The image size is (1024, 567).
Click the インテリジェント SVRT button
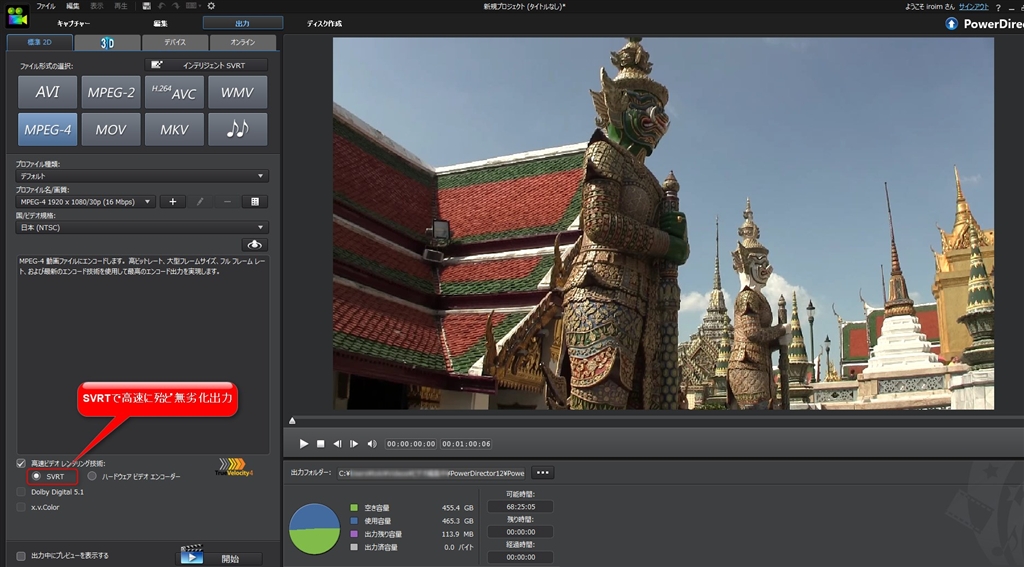point(207,65)
